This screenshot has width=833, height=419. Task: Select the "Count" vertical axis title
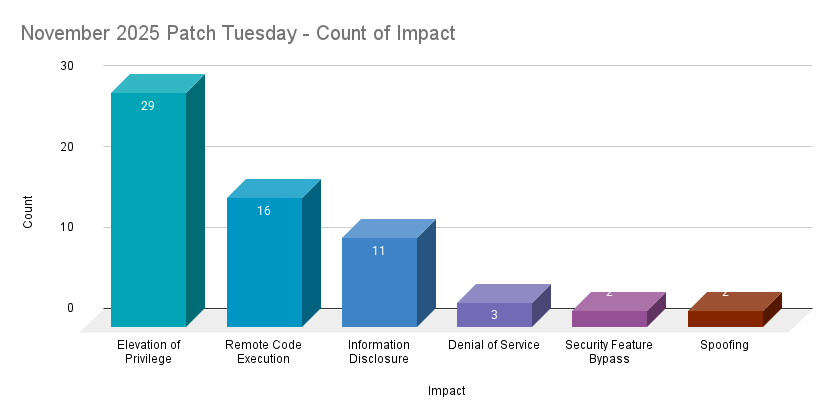(x=29, y=212)
